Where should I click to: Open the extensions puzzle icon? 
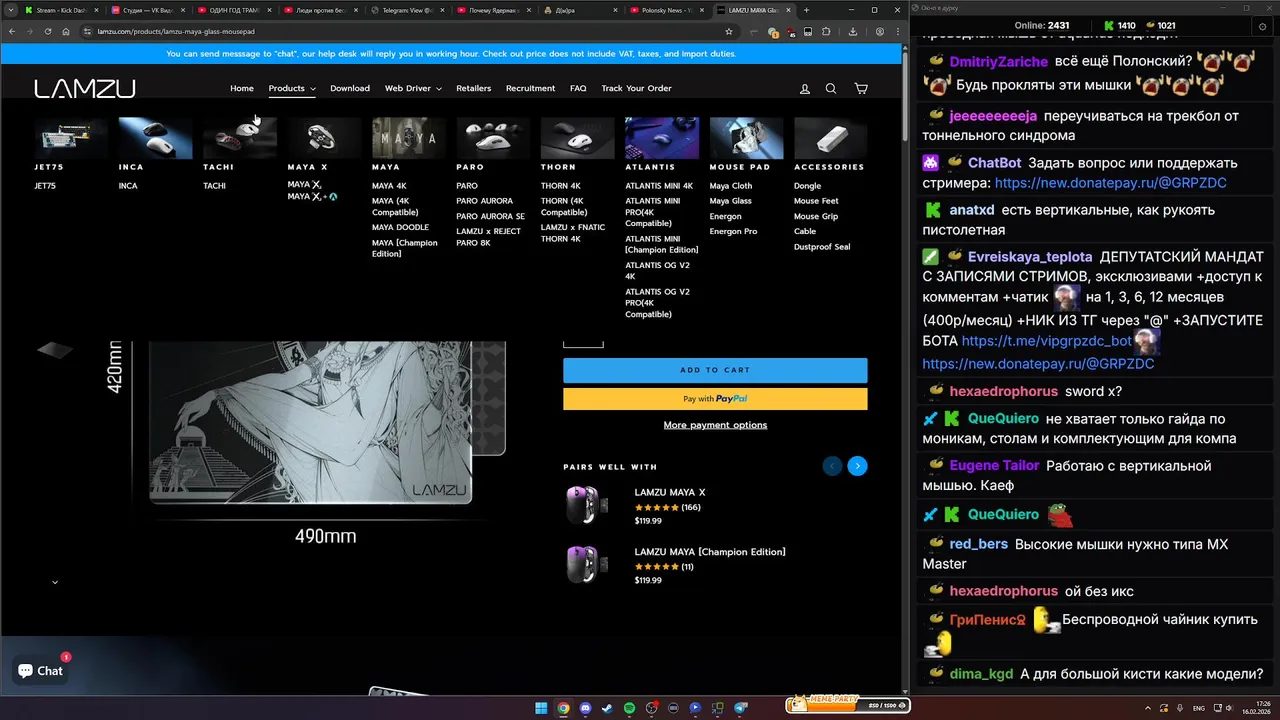[x=826, y=31]
